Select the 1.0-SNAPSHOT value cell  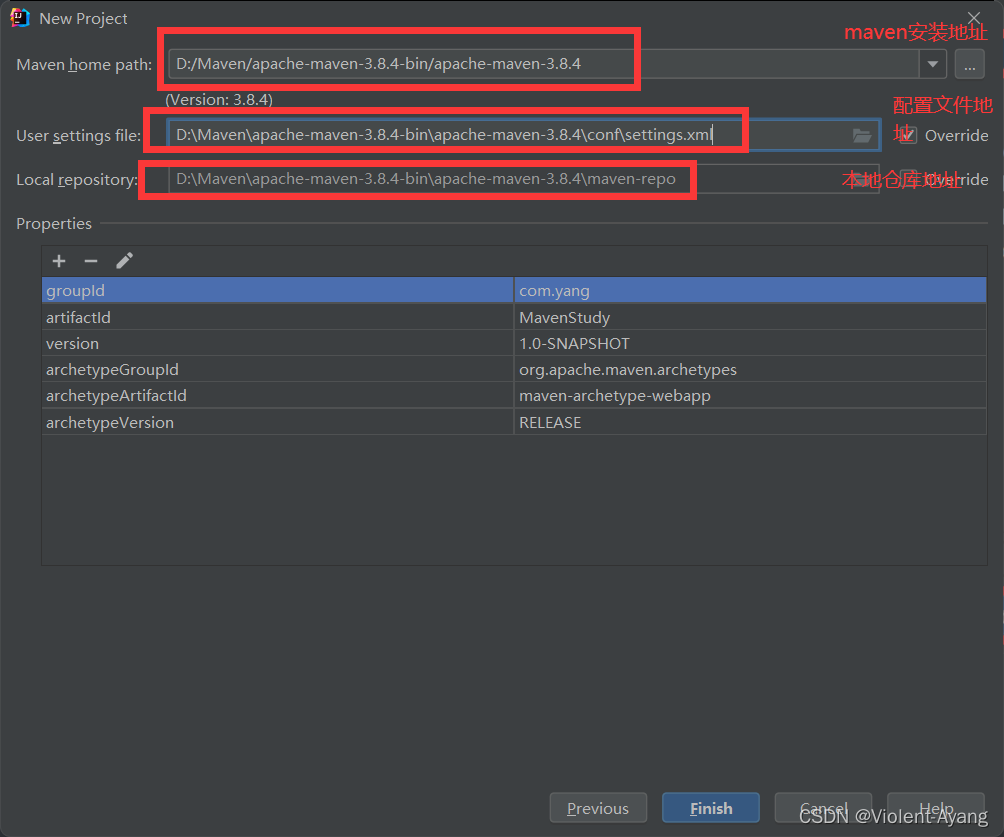(x=750, y=343)
